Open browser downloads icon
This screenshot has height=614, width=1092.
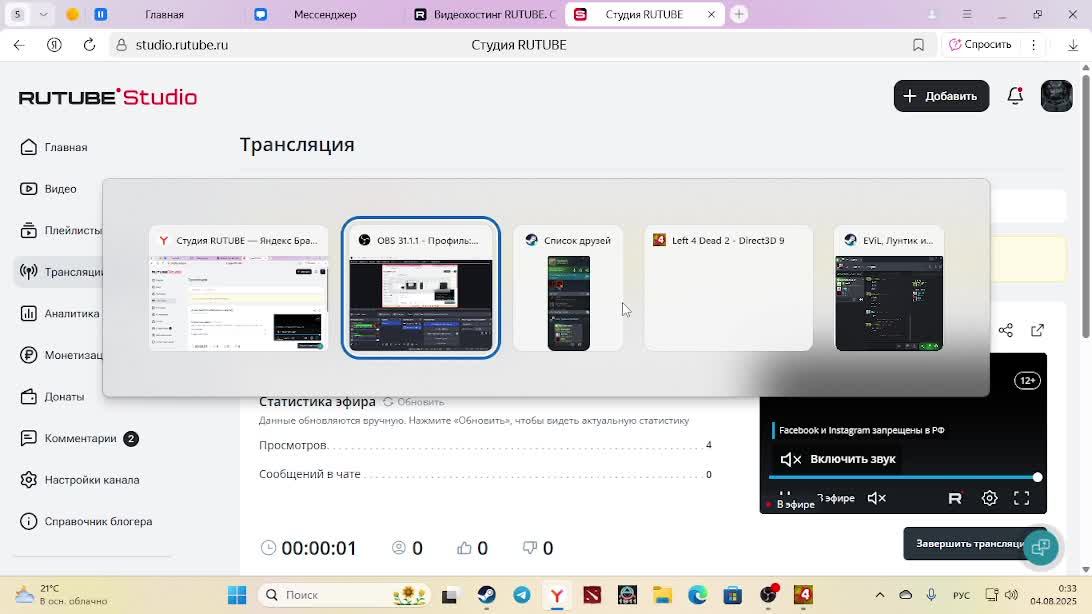click(x=1072, y=45)
